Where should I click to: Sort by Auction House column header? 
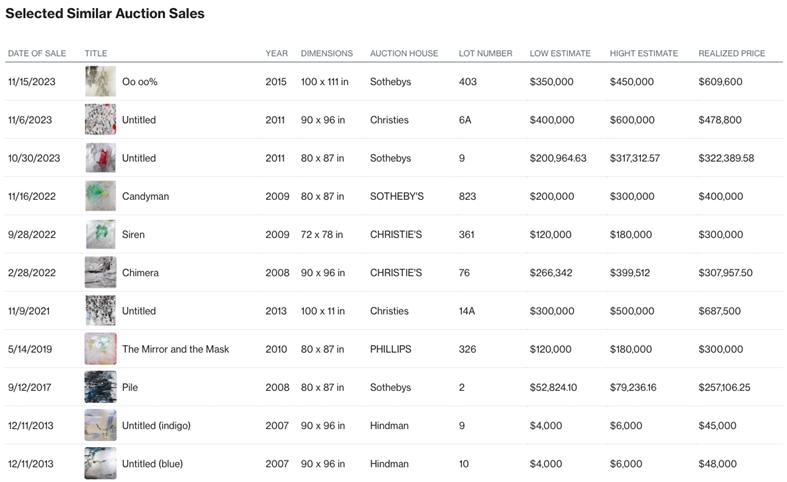(x=403, y=53)
